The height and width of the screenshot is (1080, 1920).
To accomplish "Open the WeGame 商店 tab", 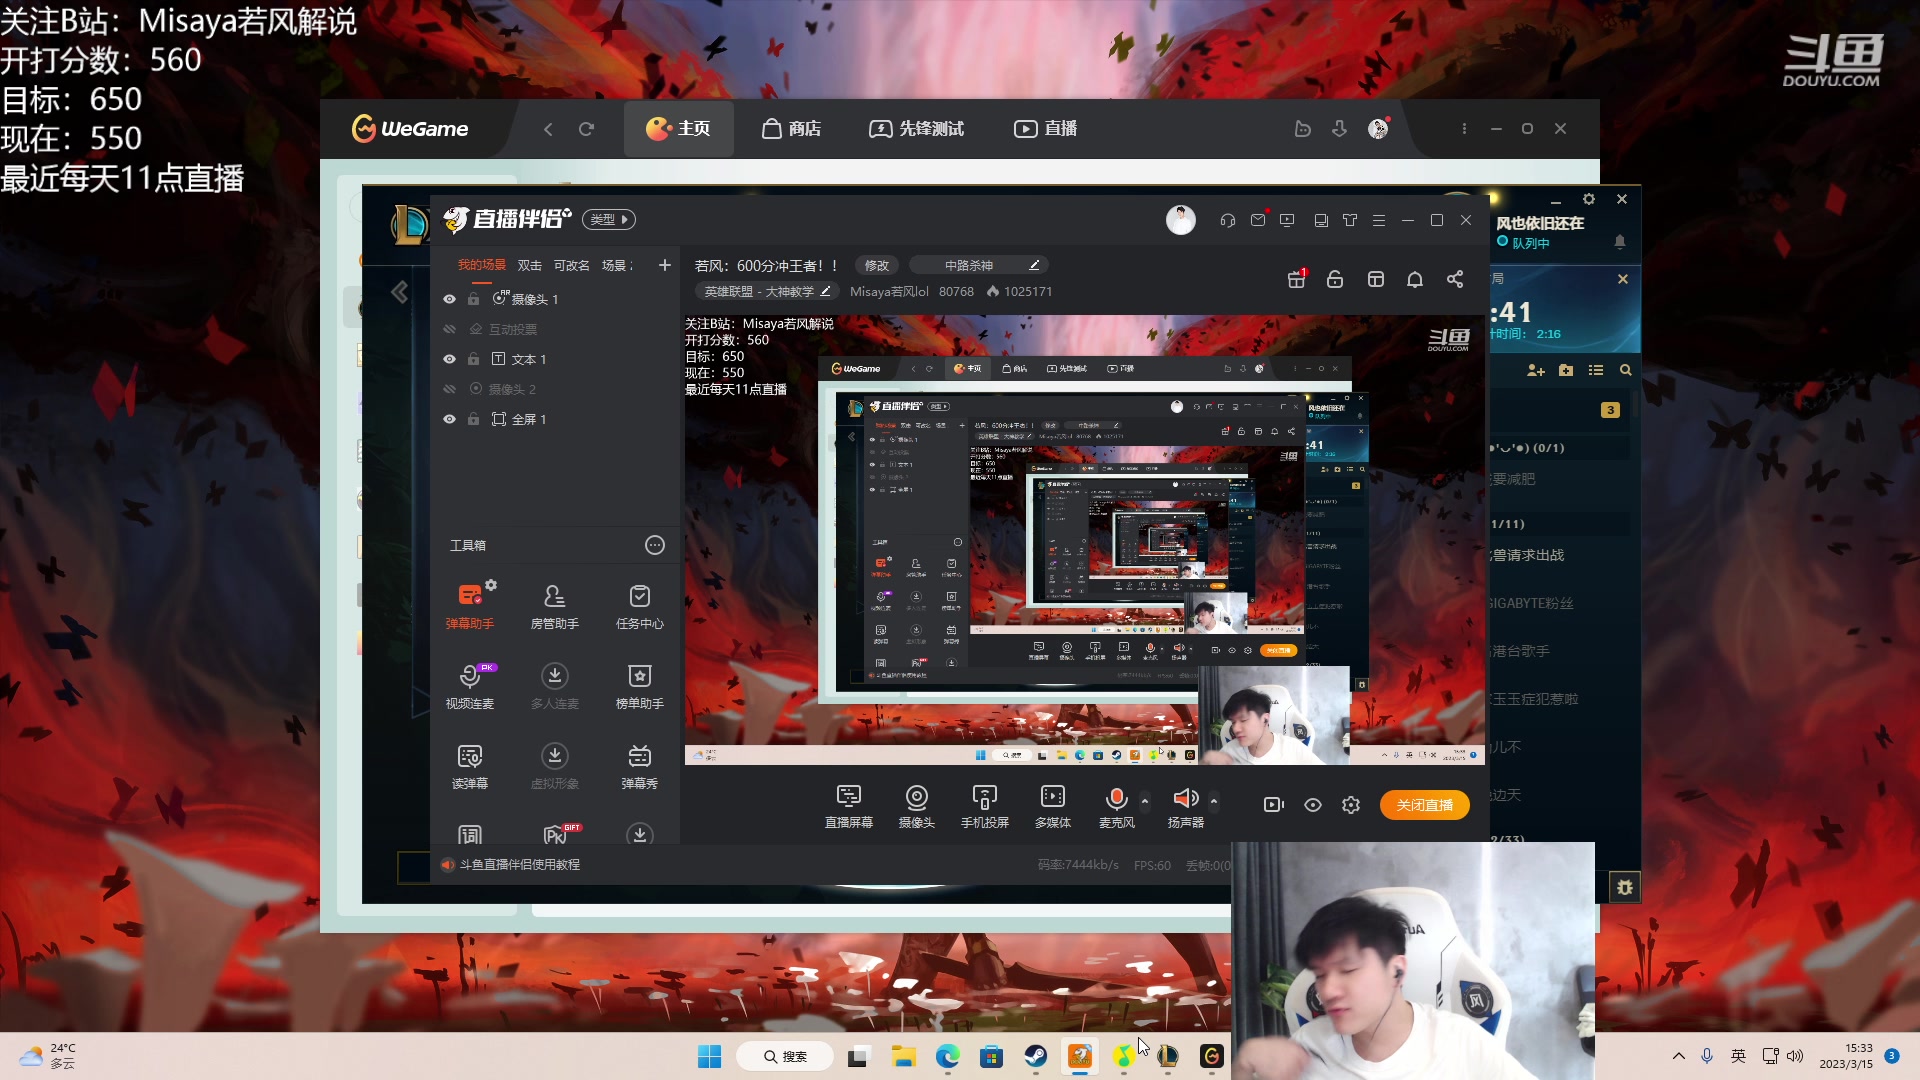I will tap(791, 128).
